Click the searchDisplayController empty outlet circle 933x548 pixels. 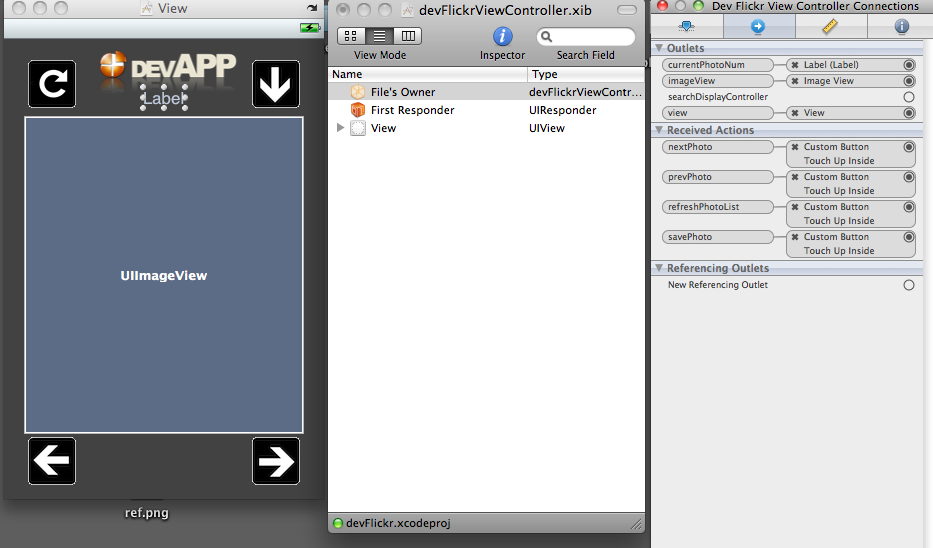(908, 97)
